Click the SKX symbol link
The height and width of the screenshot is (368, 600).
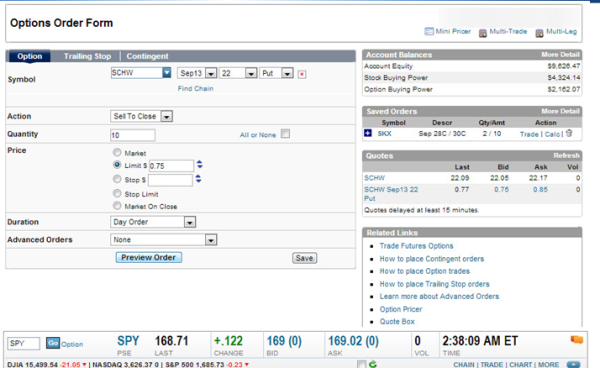click(385, 134)
